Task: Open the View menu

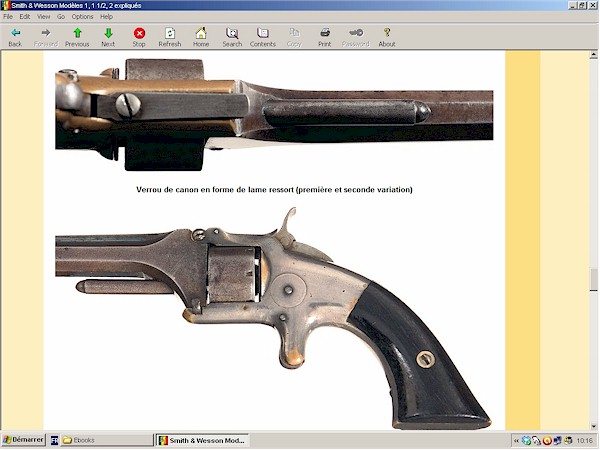Action: [x=44, y=16]
